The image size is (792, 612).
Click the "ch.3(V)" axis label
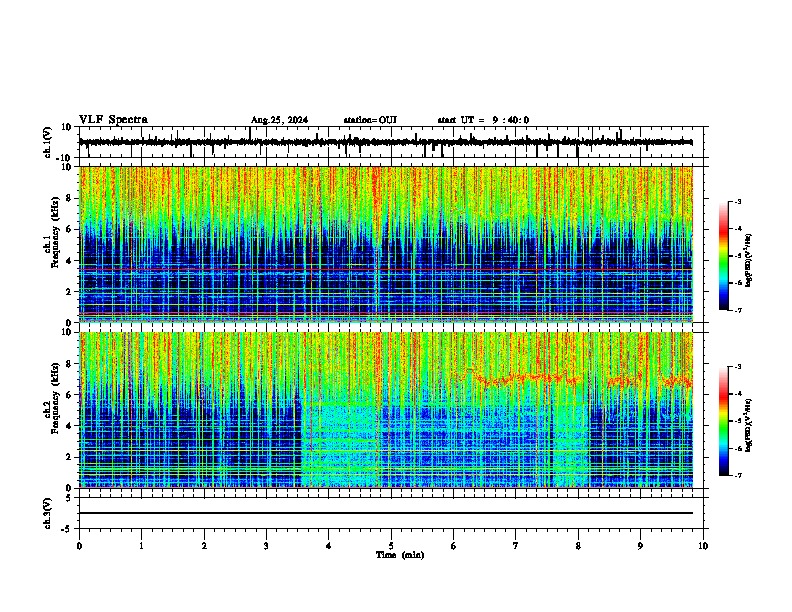point(48,513)
